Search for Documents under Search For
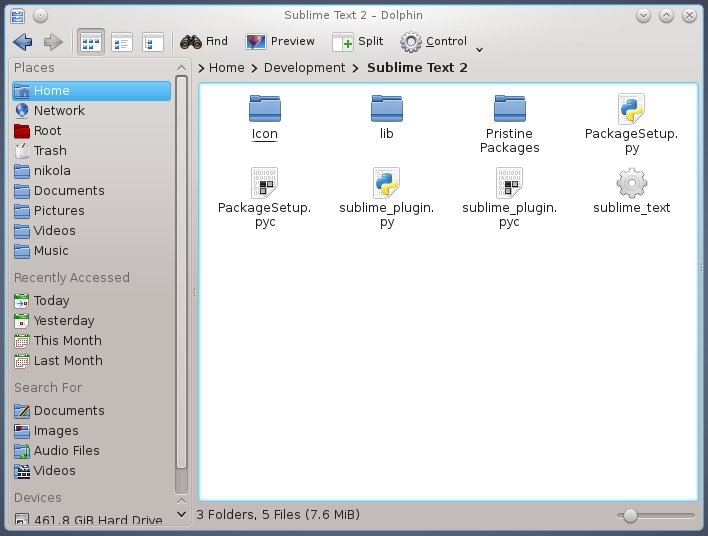Viewport: 708px width, 536px height. click(x=92, y=410)
